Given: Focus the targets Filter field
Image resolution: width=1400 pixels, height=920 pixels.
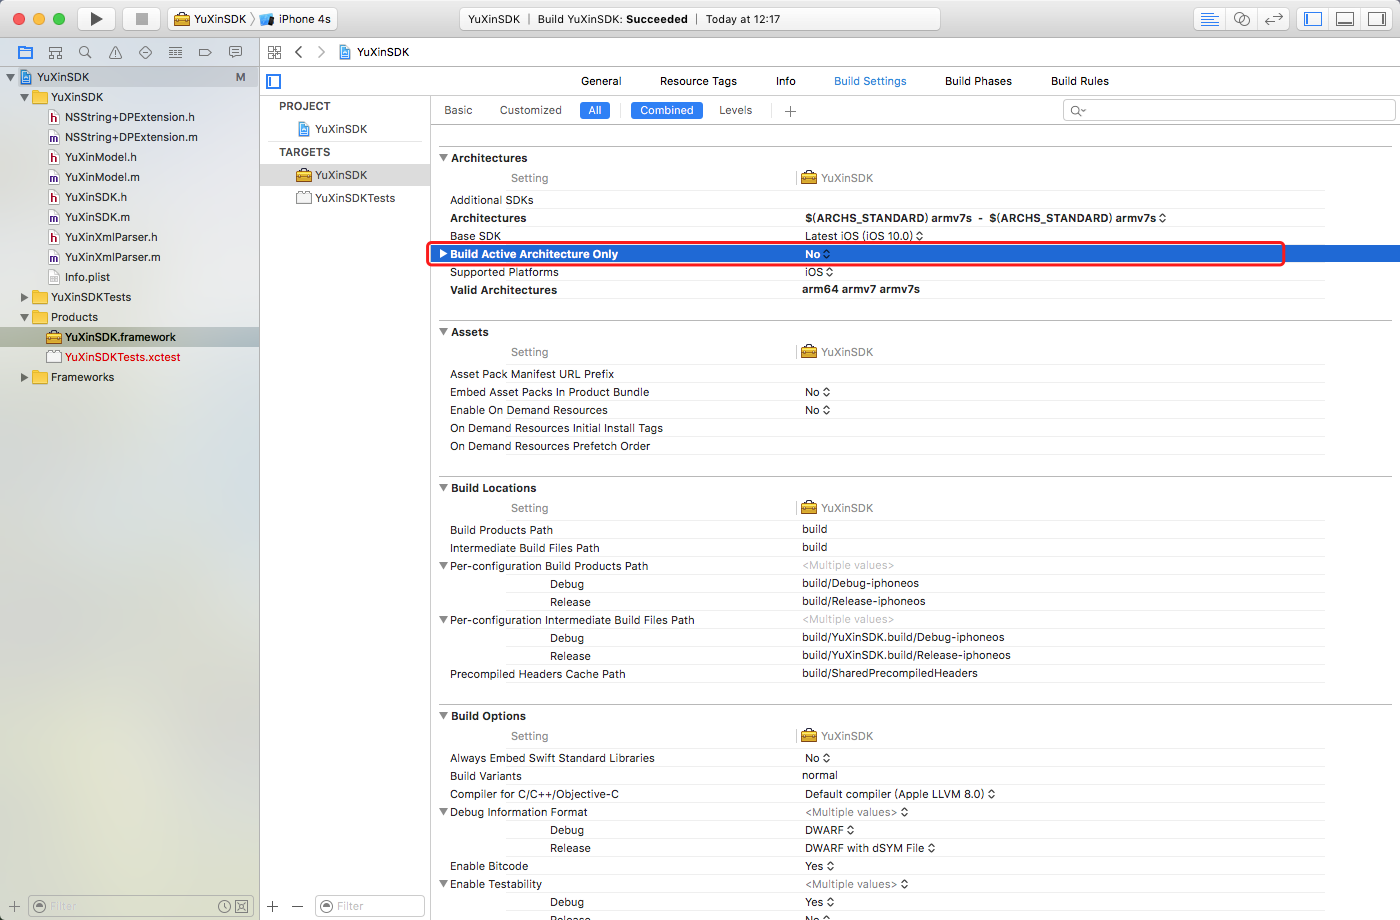Looking at the screenshot, I should click(x=370, y=906).
